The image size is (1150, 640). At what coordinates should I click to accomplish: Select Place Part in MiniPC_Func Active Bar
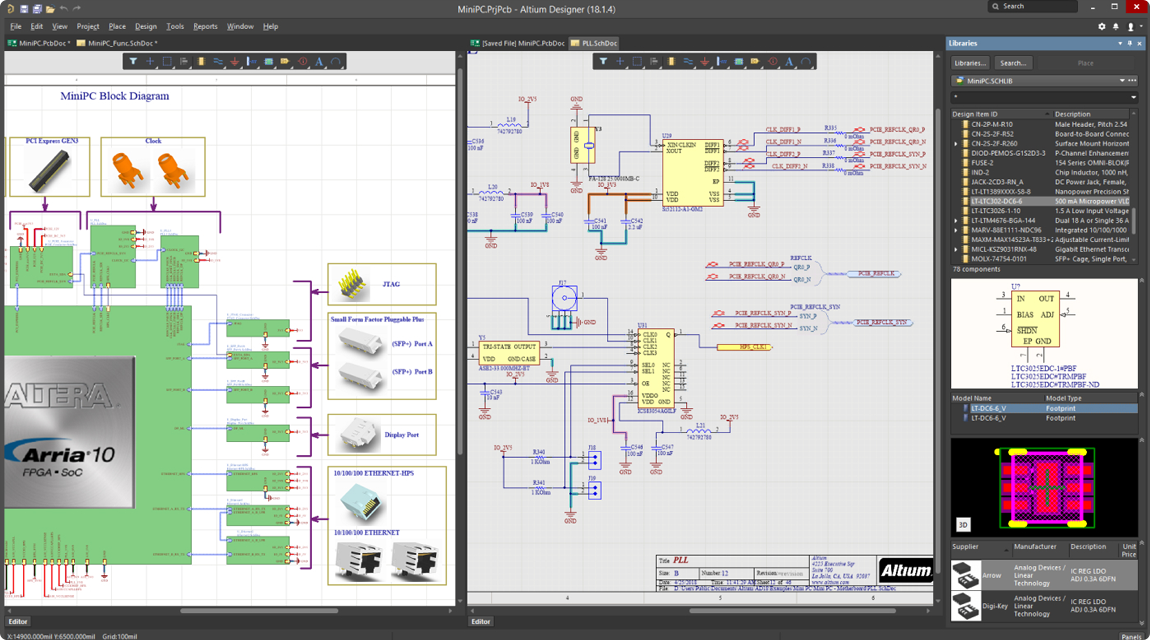(x=200, y=62)
